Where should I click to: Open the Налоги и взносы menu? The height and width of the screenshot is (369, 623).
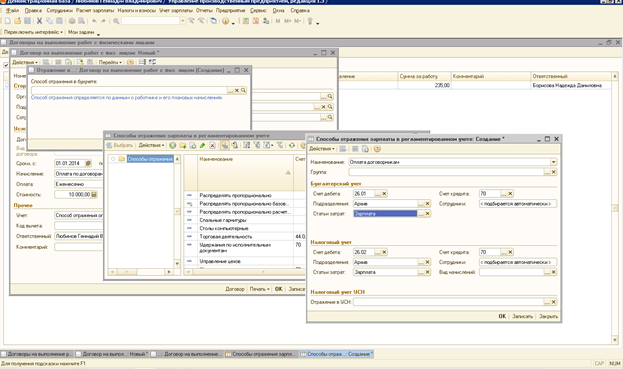click(137, 11)
